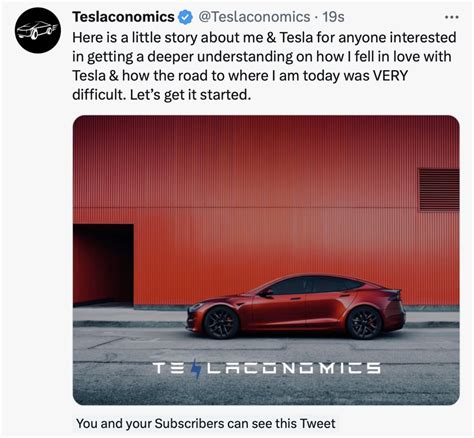This screenshot has width=474, height=438.
Task: Click the asphalt road below the watermark
Action: 266,390
